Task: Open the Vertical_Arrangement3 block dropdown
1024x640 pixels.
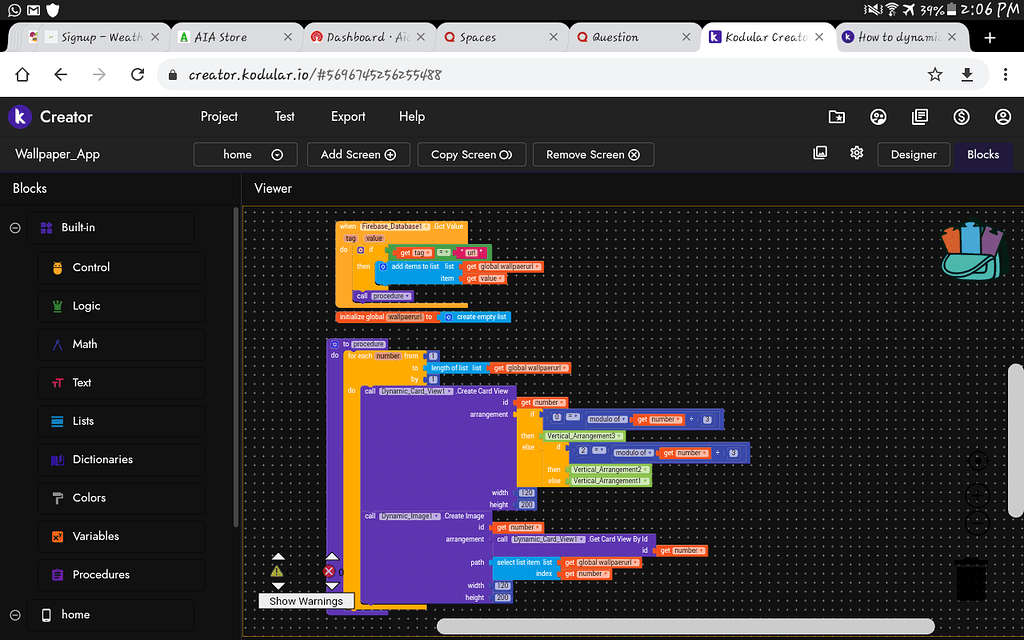Action: tap(584, 436)
